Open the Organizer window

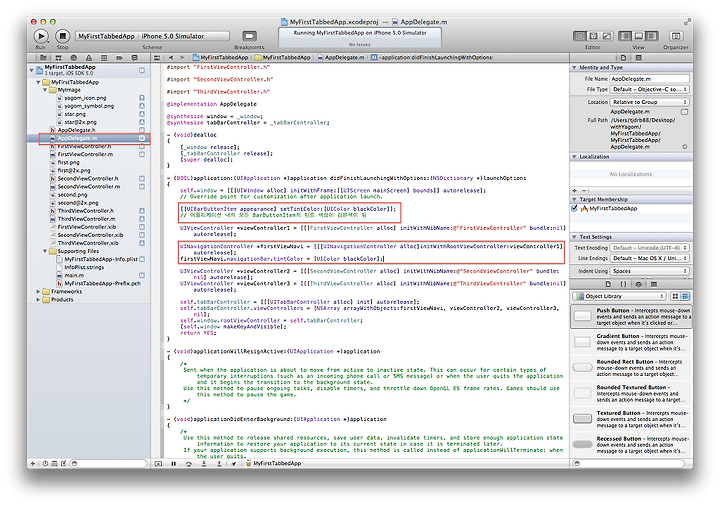coord(675,36)
